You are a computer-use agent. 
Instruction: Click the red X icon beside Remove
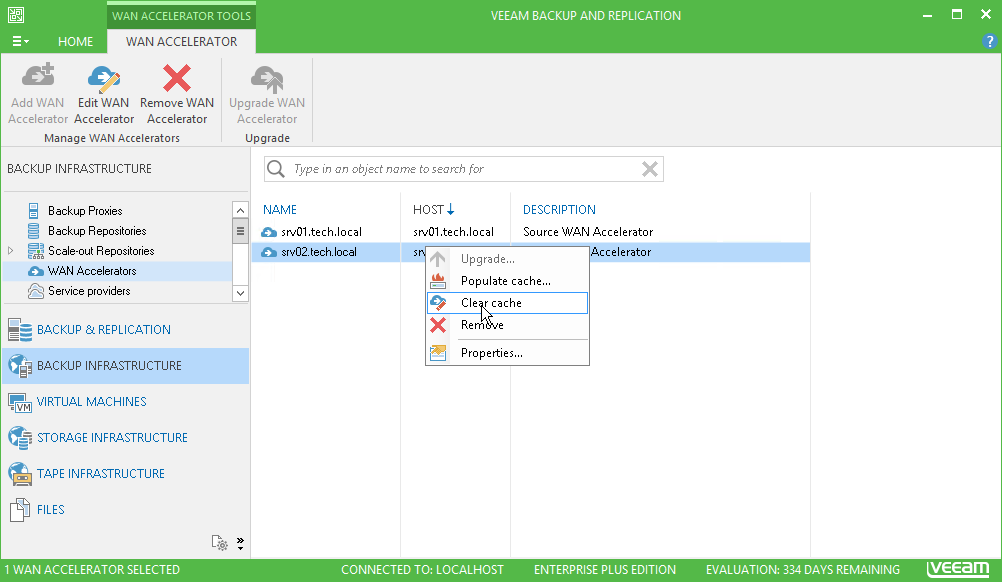(x=438, y=325)
